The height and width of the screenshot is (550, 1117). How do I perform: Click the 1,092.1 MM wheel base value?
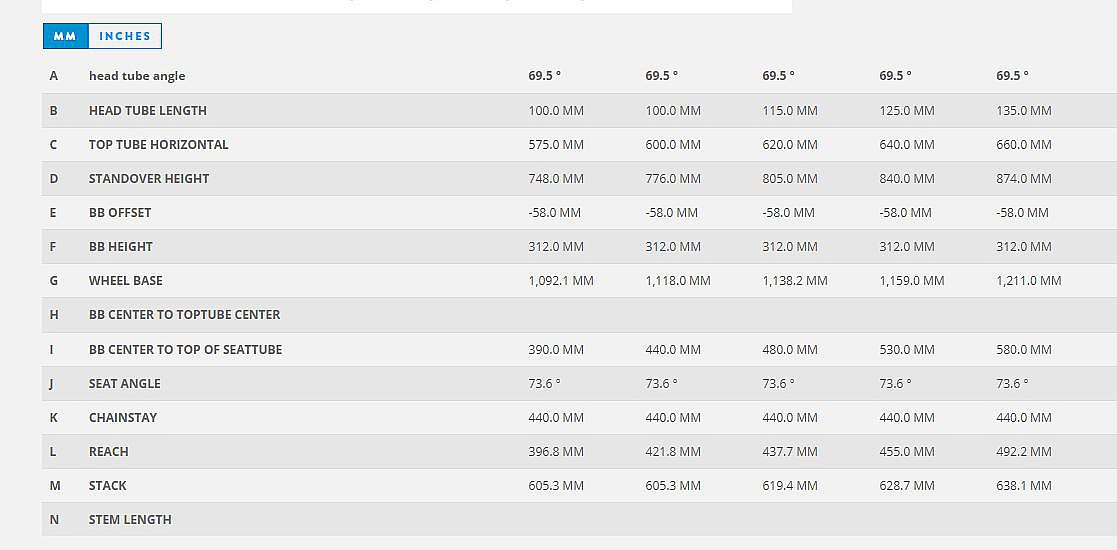pyautogui.click(x=561, y=281)
